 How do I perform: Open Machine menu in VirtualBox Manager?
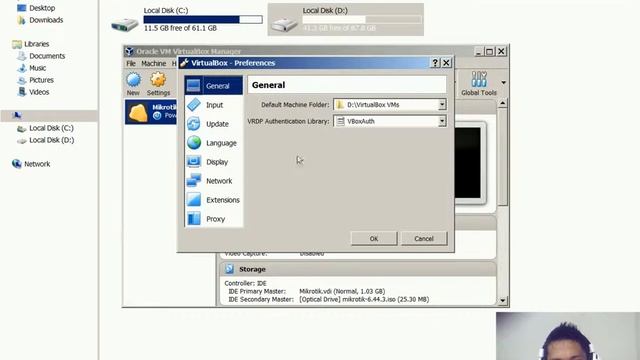pos(153,63)
